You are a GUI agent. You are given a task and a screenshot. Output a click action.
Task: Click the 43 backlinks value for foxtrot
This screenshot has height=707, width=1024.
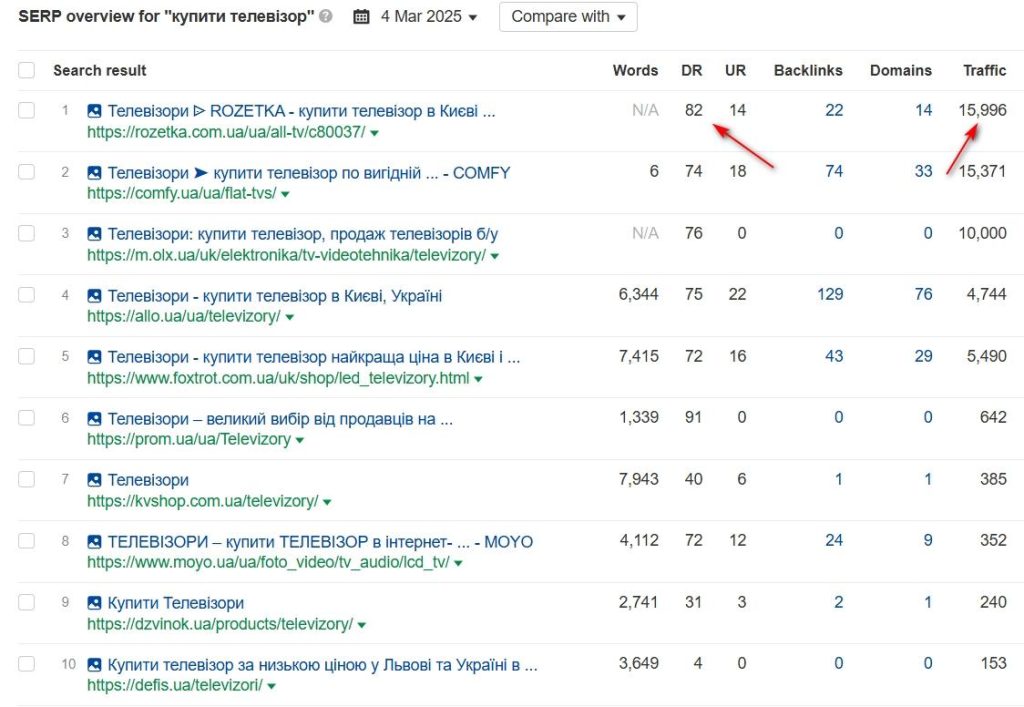pos(834,356)
